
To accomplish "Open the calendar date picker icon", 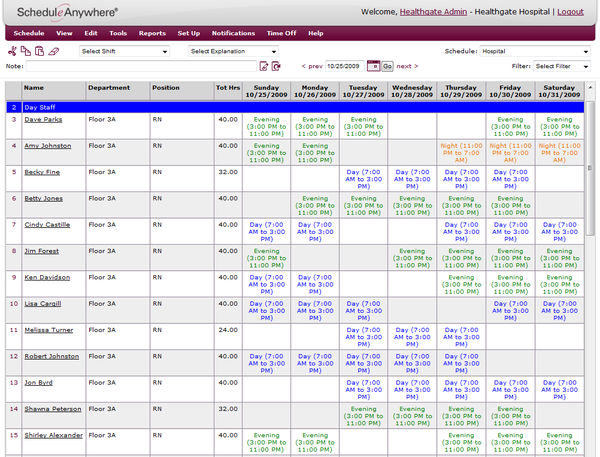I will [373, 66].
